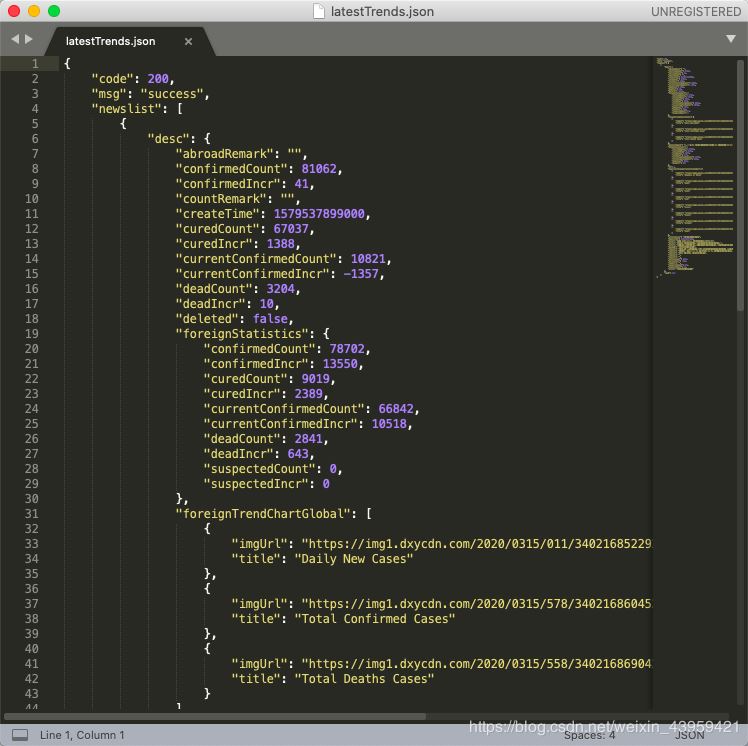
Task: Place cursor on "Daily New Cases" text
Action: 354,559
